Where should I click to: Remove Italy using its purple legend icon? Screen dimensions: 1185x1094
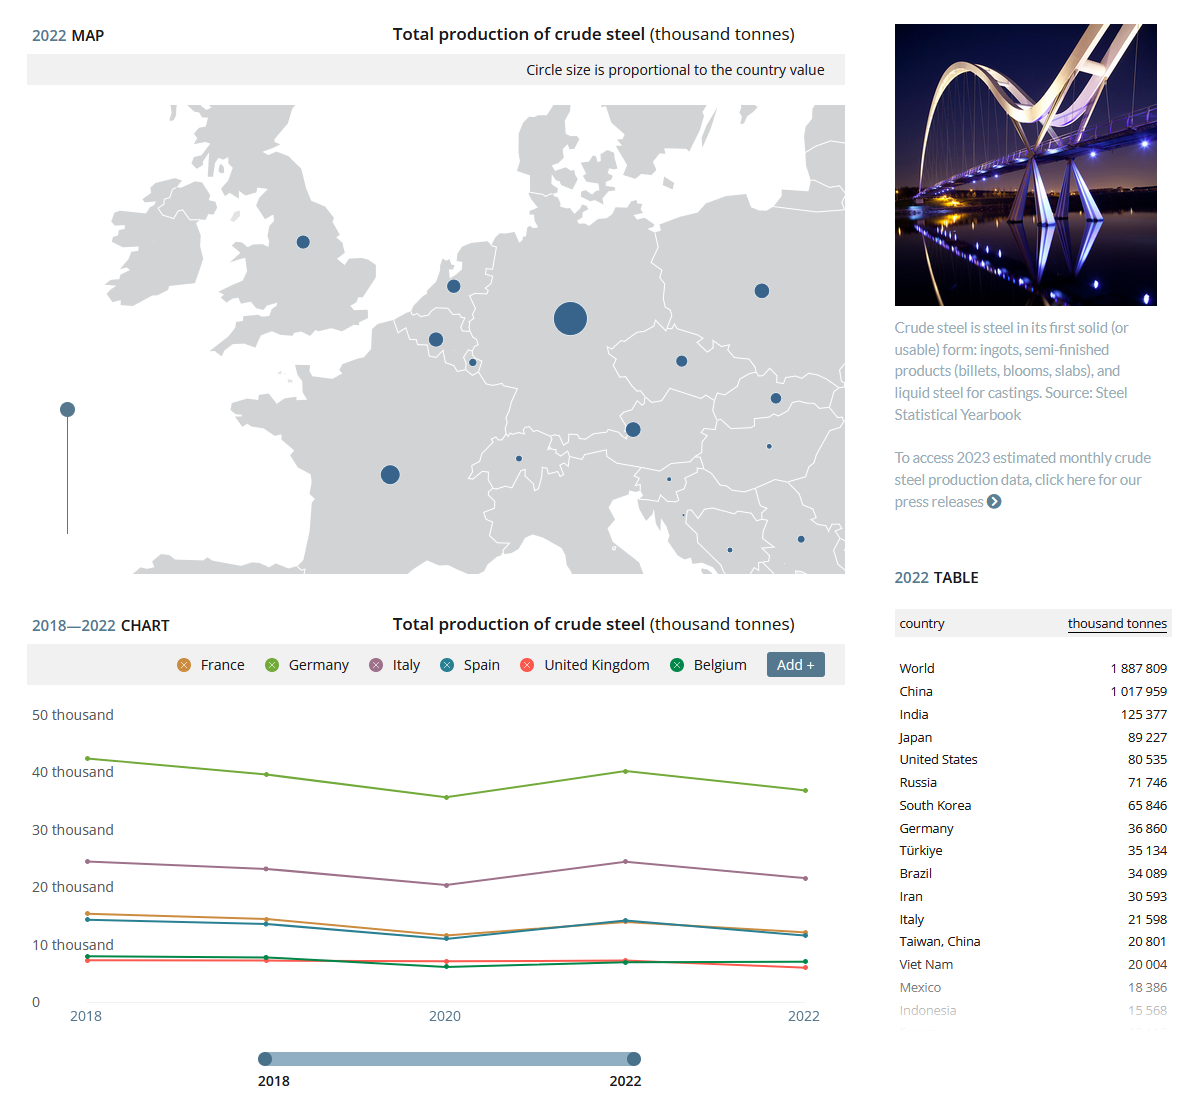376,665
